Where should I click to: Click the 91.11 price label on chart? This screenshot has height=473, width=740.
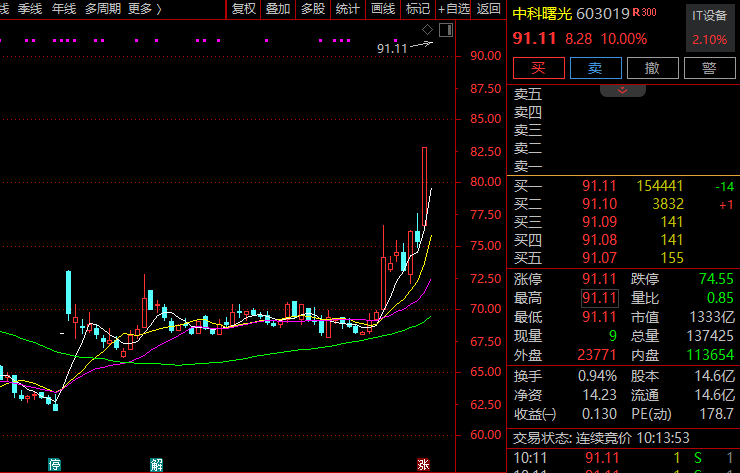pyautogui.click(x=392, y=49)
